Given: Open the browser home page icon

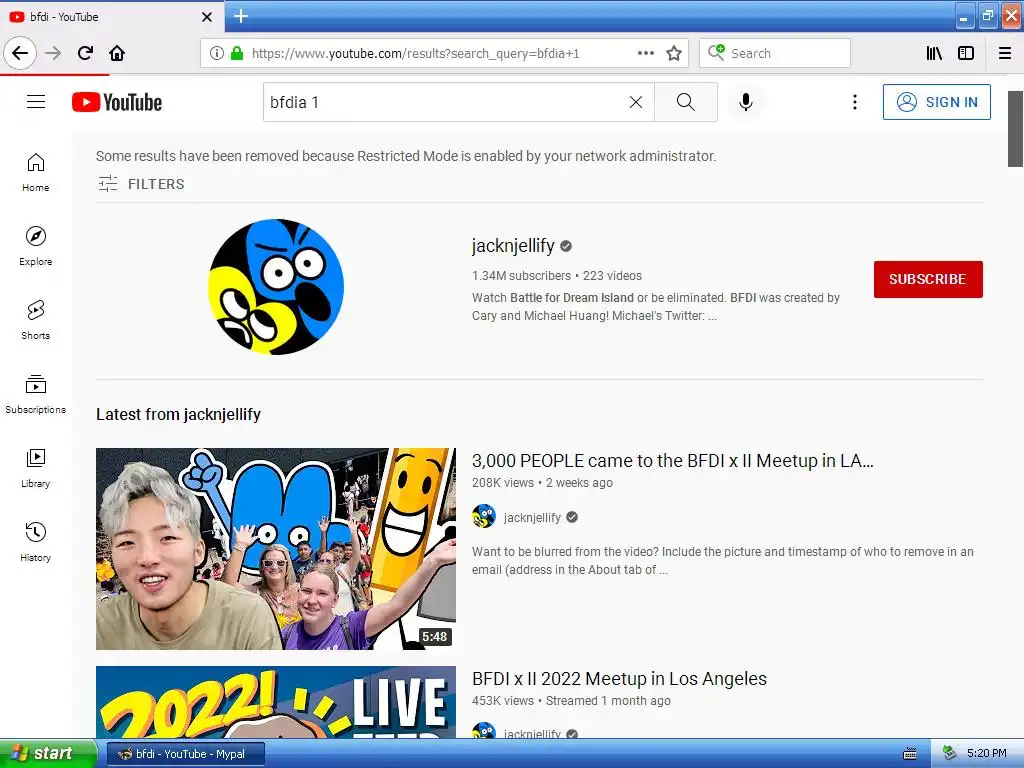Looking at the screenshot, I should pyautogui.click(x=117, y=53).
